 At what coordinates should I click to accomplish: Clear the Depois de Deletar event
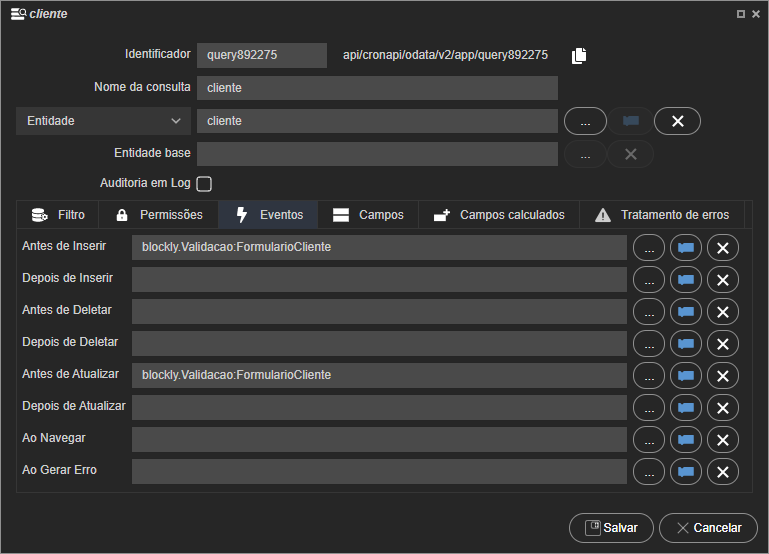[x=723, y=344]
